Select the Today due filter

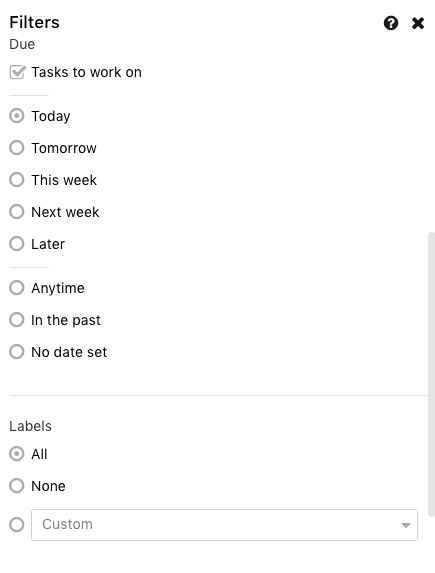click(17, 116)
